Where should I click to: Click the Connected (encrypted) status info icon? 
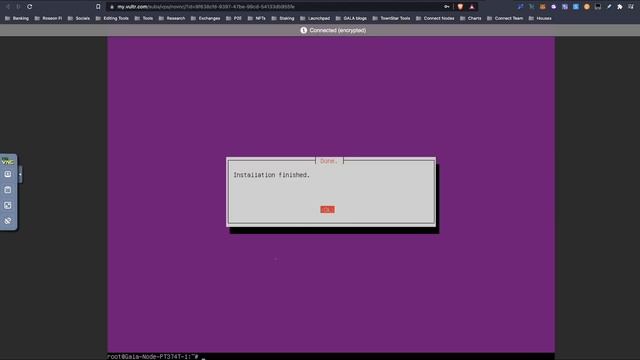pos(304,30)
